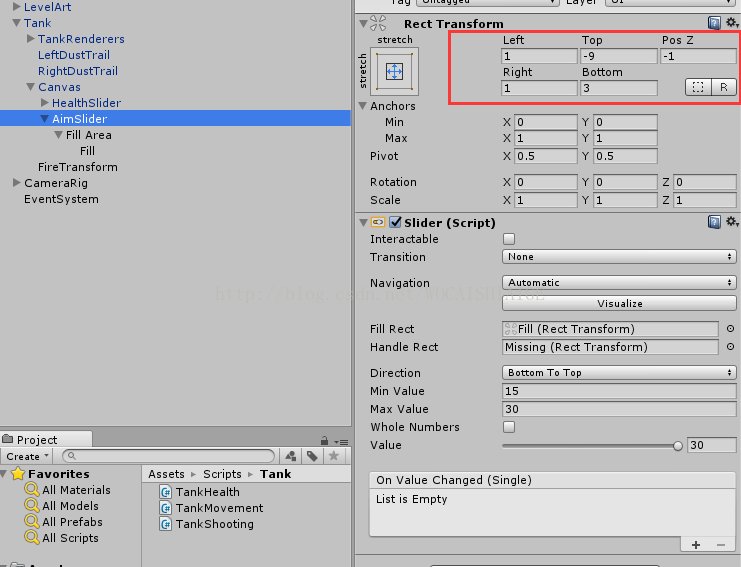Click the Top offset field
Image resolution: width=741 pixels, height=567 pixels.
click(x=619, y=56)
